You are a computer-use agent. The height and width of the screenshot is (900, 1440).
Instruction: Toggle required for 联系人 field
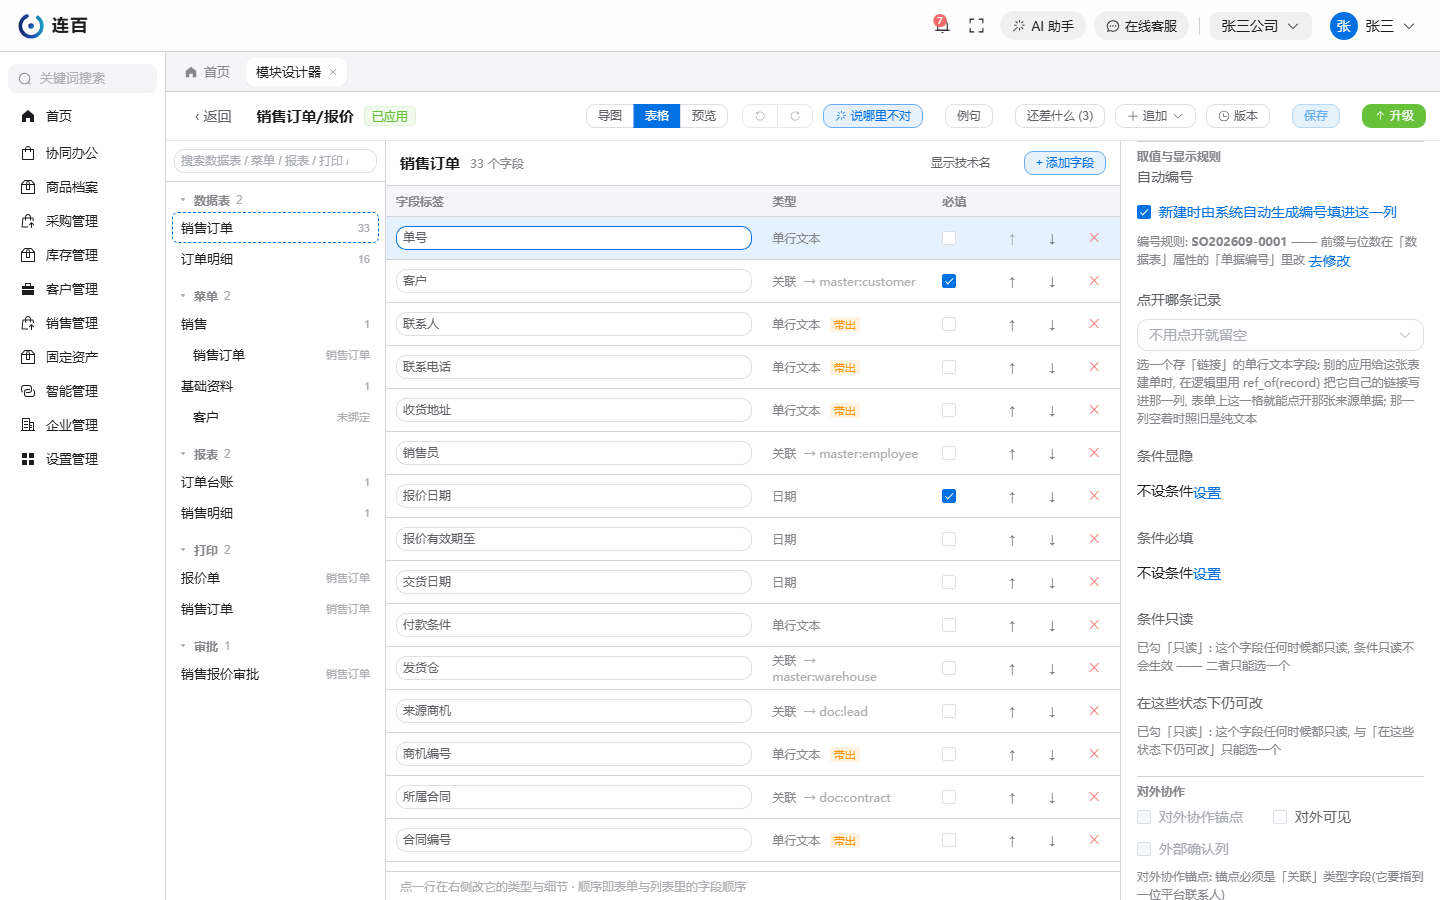click(949, 324)
